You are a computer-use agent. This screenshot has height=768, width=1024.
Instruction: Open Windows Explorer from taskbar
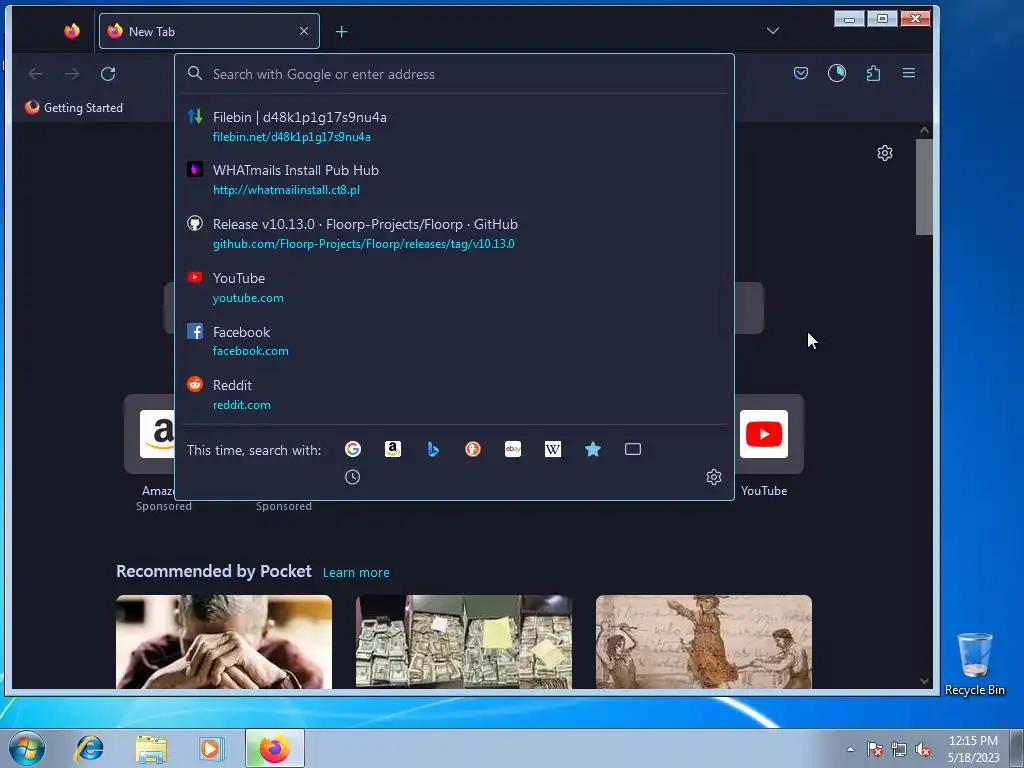[152, 749]
